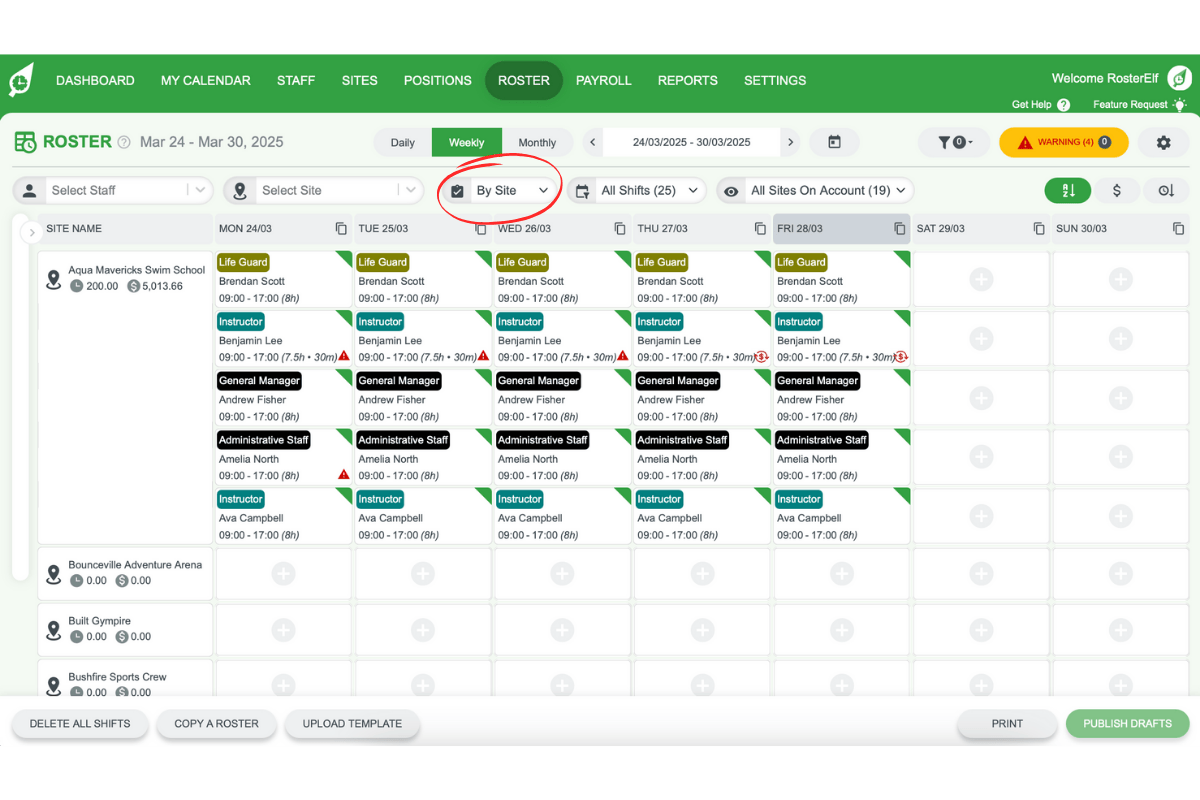Click the 24/03/2025 - 30/03/2025 date field
Viewport: 1200px width, 800px height.
click(x=692, y=142)
